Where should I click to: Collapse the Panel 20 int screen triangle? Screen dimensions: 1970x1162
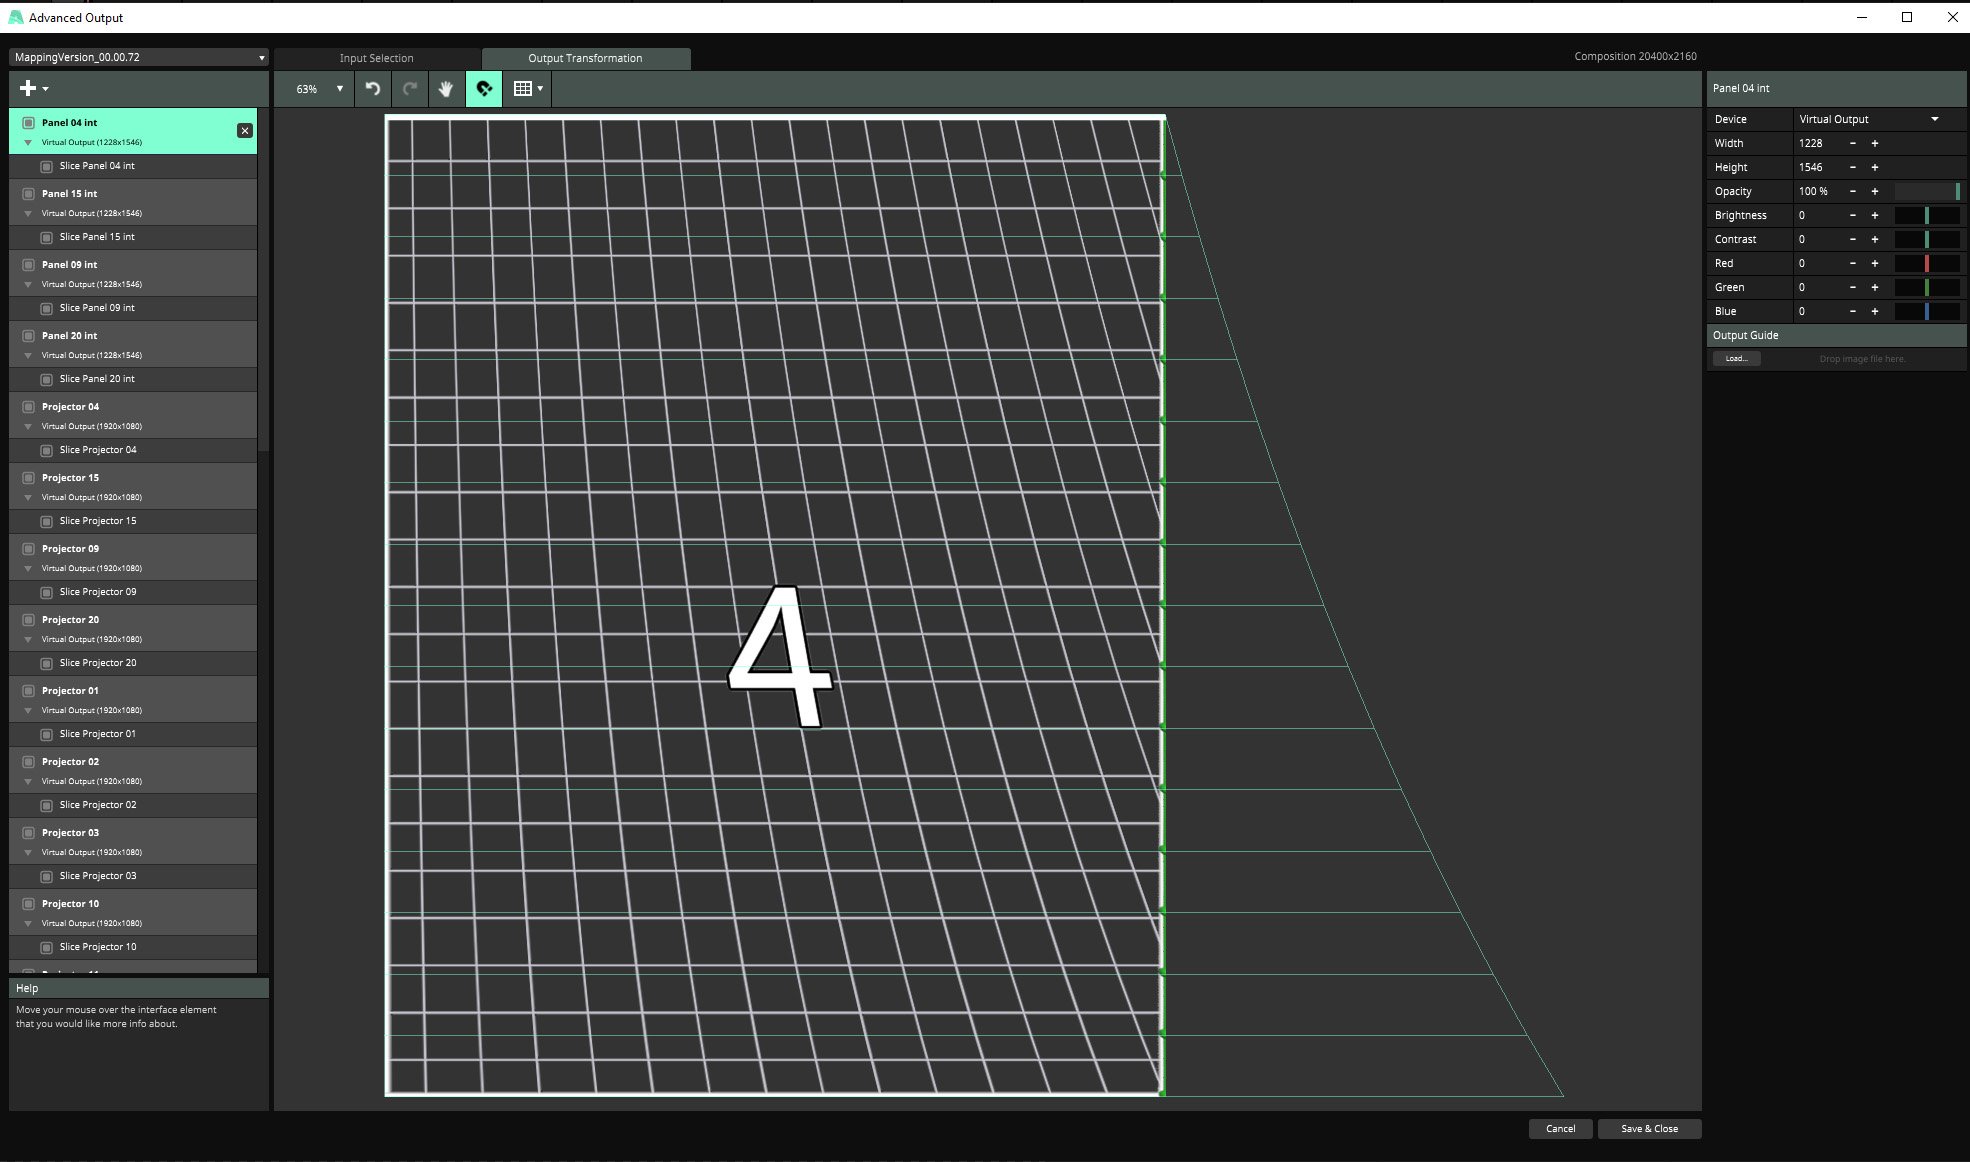[28, 355]
